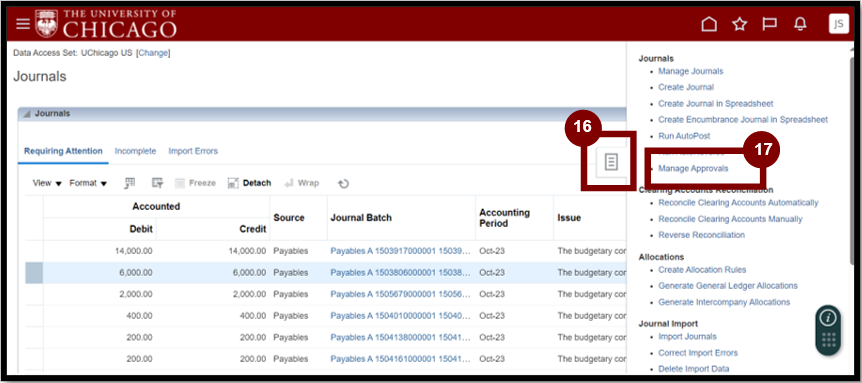This screenshot has width=862, height=383.
Task: Refresh the Journals table
Action: (344, 184)
